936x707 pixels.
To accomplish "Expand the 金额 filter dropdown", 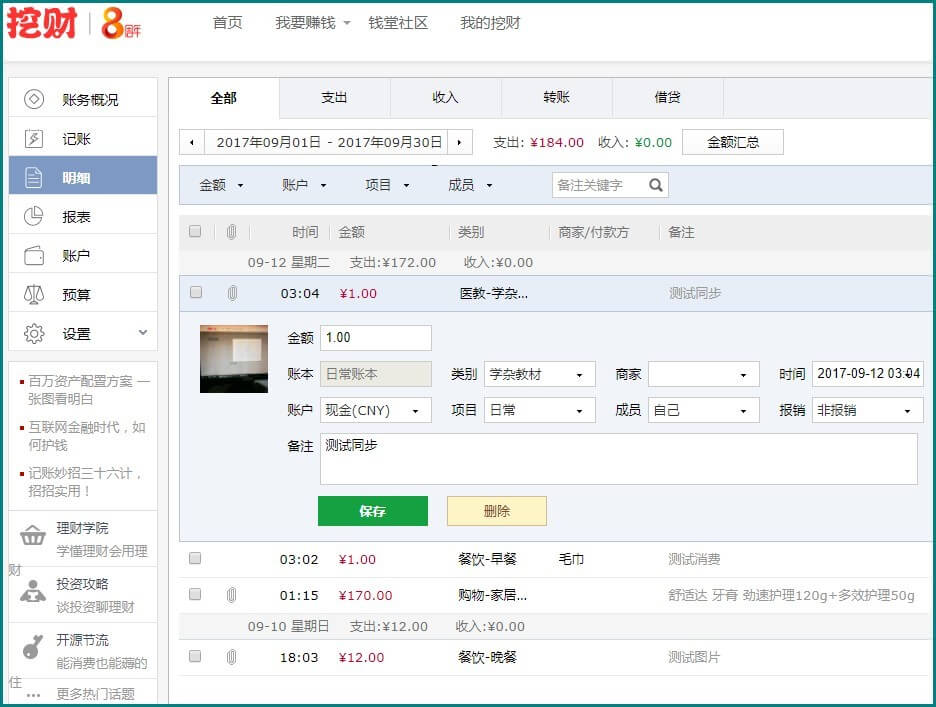I will [x=222, y=185].
